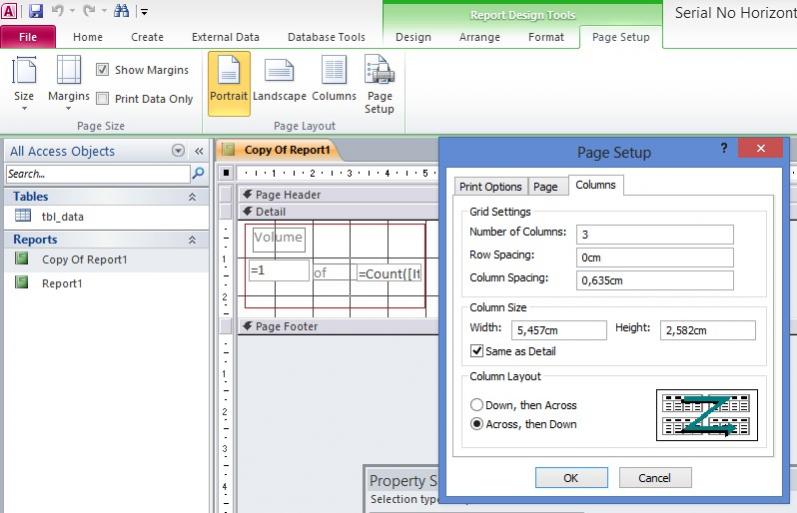Click the Row Spacing field

[x=655, y=257]
